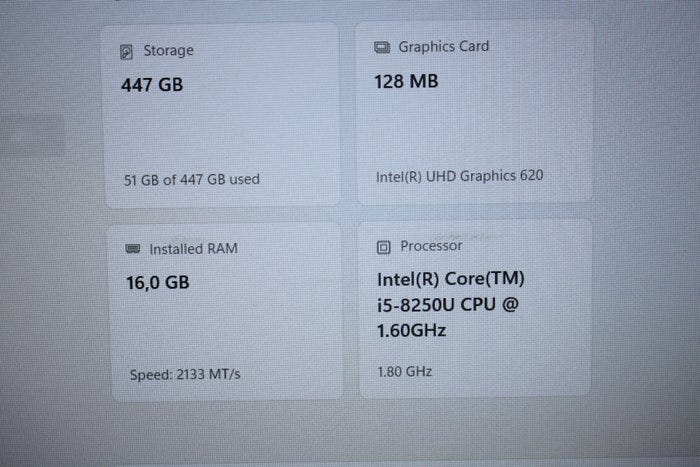
Task: Open the "51 GB of 447 GB used" detail
Action: click(x=190, y=180)
